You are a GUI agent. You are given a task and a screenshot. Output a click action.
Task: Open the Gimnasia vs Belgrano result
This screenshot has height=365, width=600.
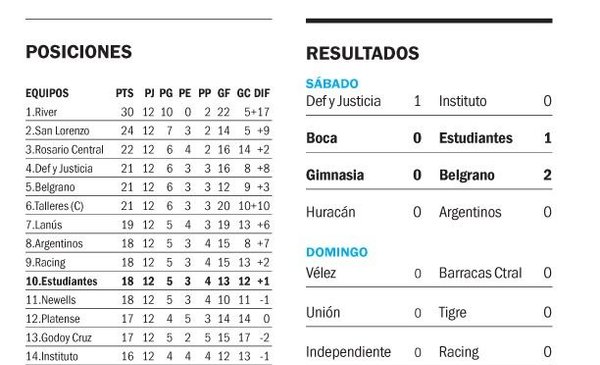pos(429,175)
